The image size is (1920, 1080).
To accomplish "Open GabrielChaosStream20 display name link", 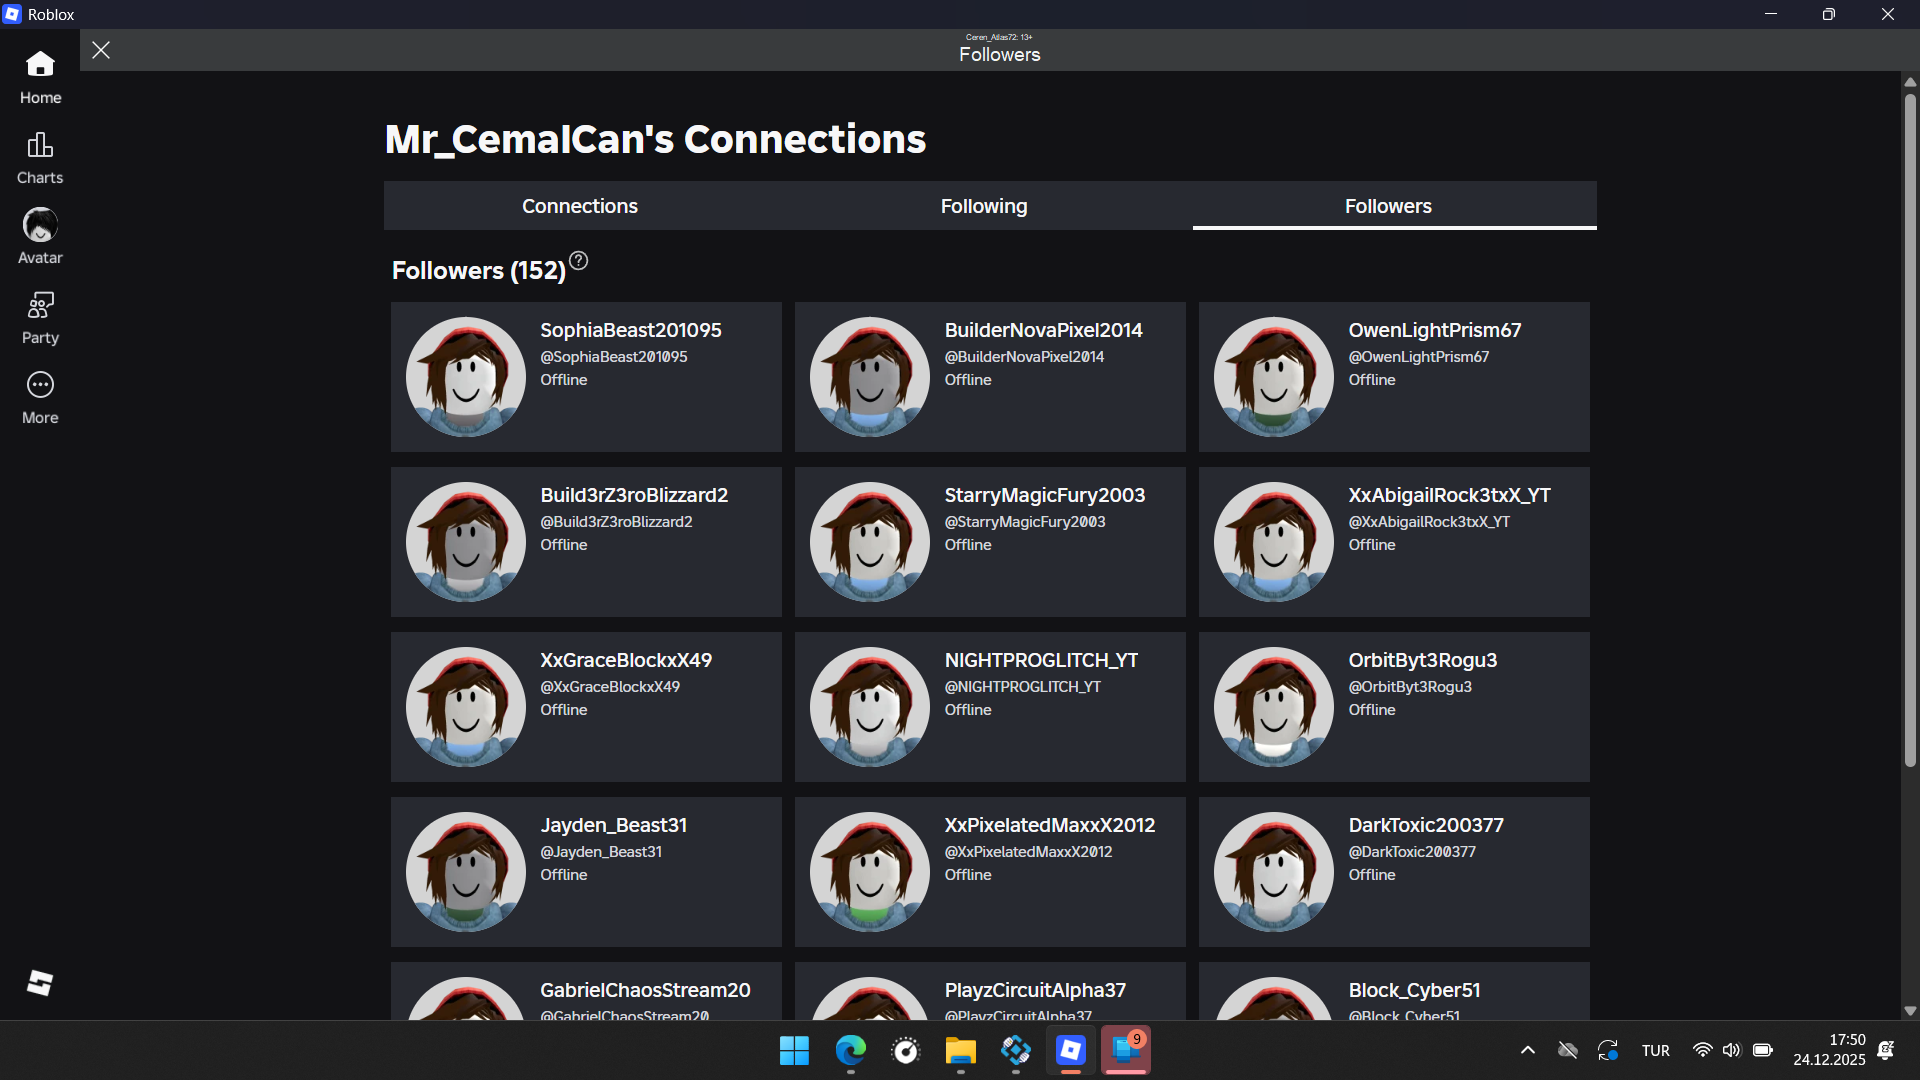I will [x=645, y=990].
